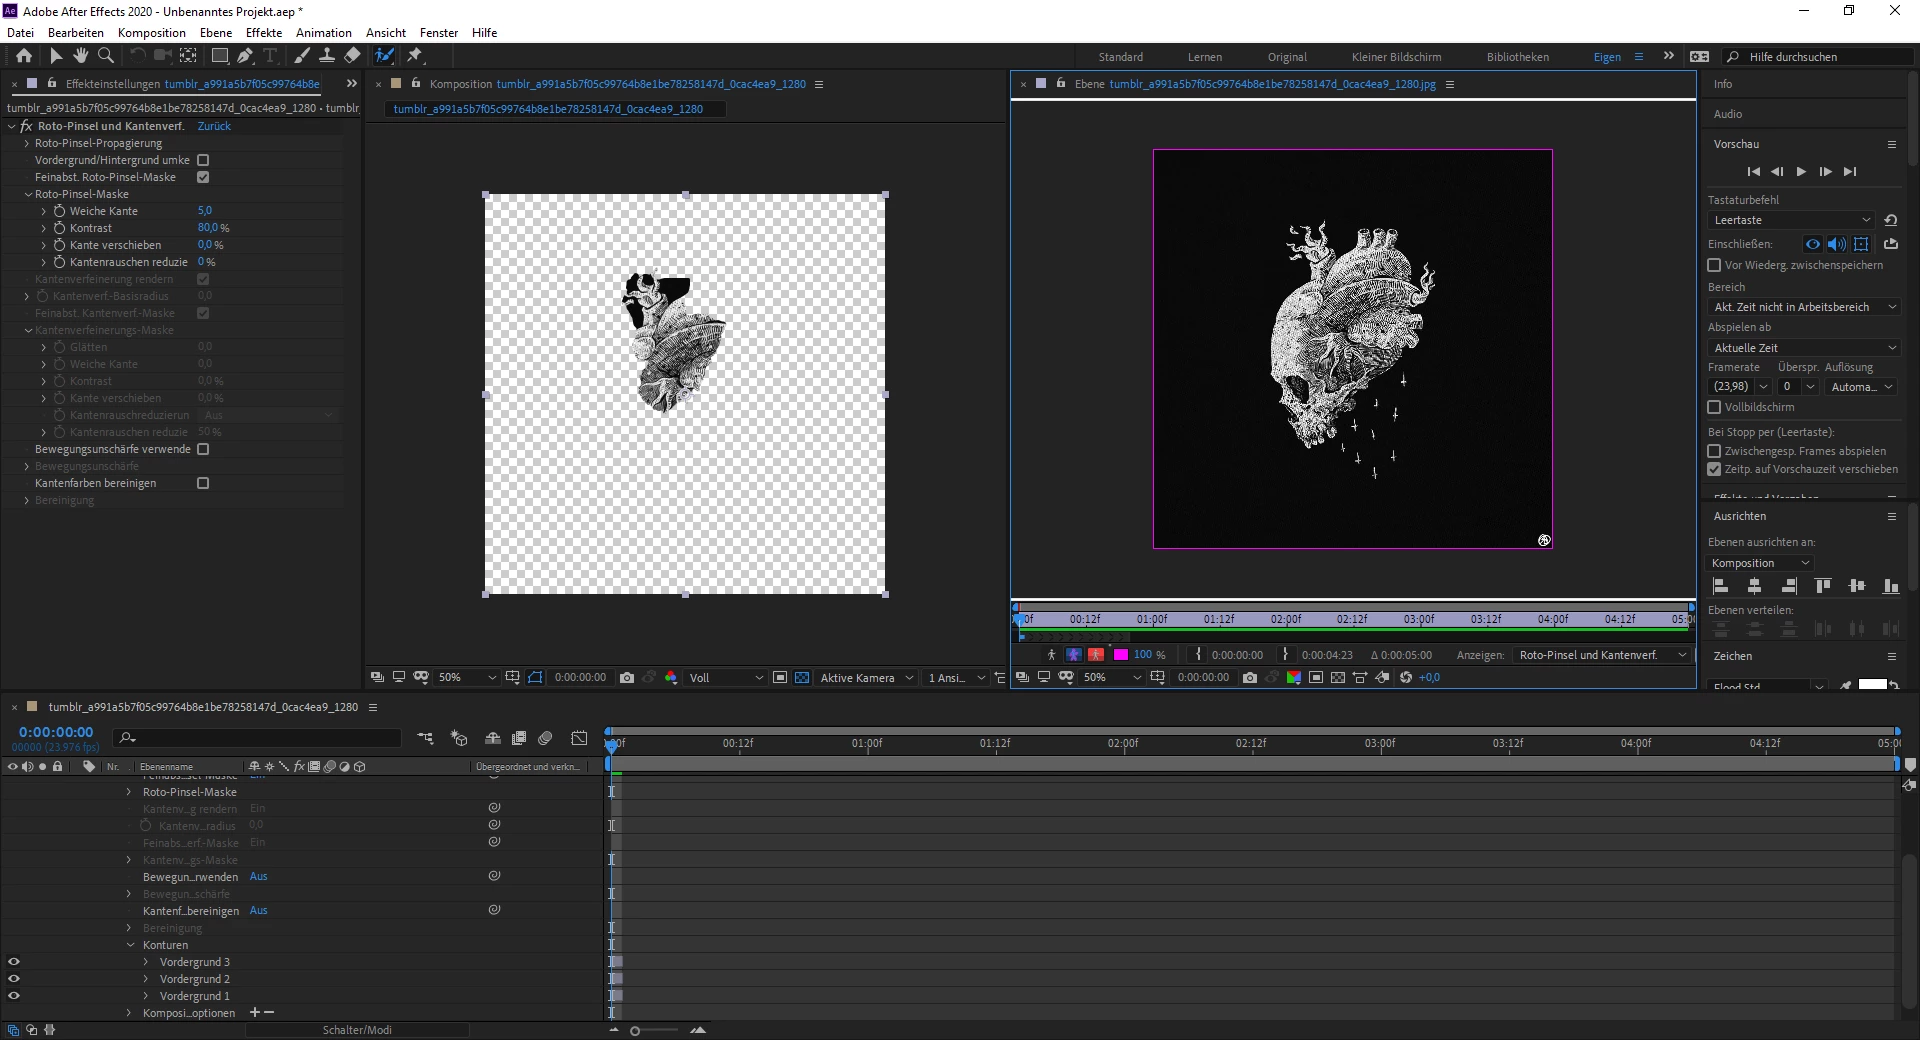The width and height of the screenshot is (1920, 1040).
Task: Enable motion blur for timeline layers
Action: (545, 738)
